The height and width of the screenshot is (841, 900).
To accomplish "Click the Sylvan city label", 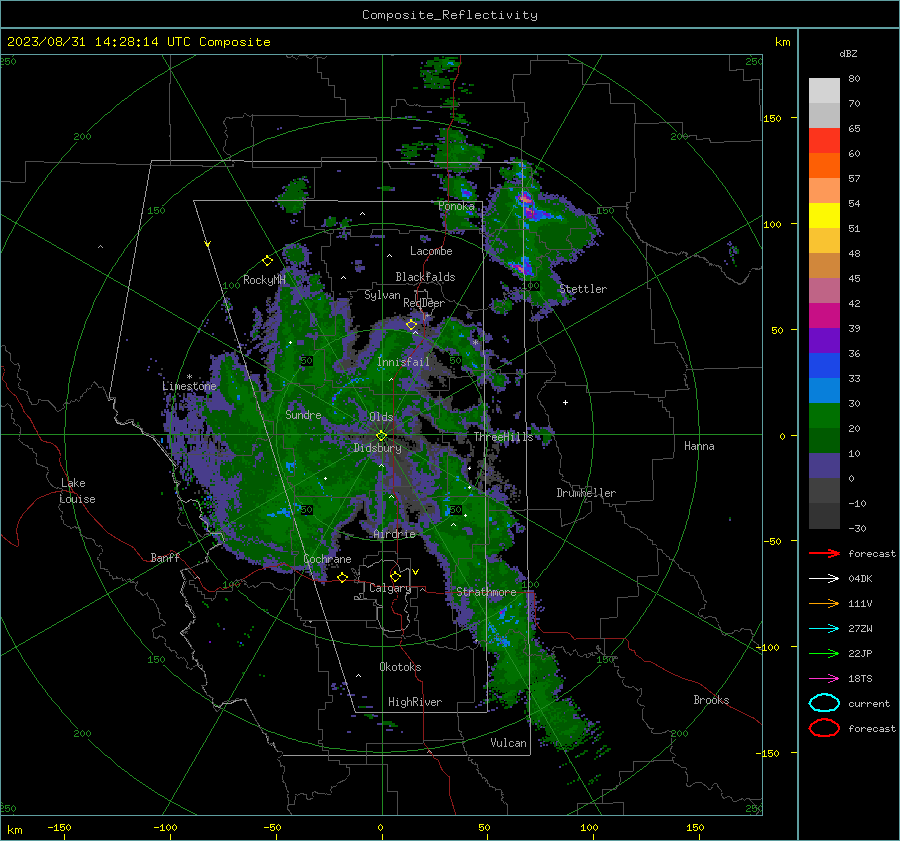I will pyautogui.click(x=382, y=295).
